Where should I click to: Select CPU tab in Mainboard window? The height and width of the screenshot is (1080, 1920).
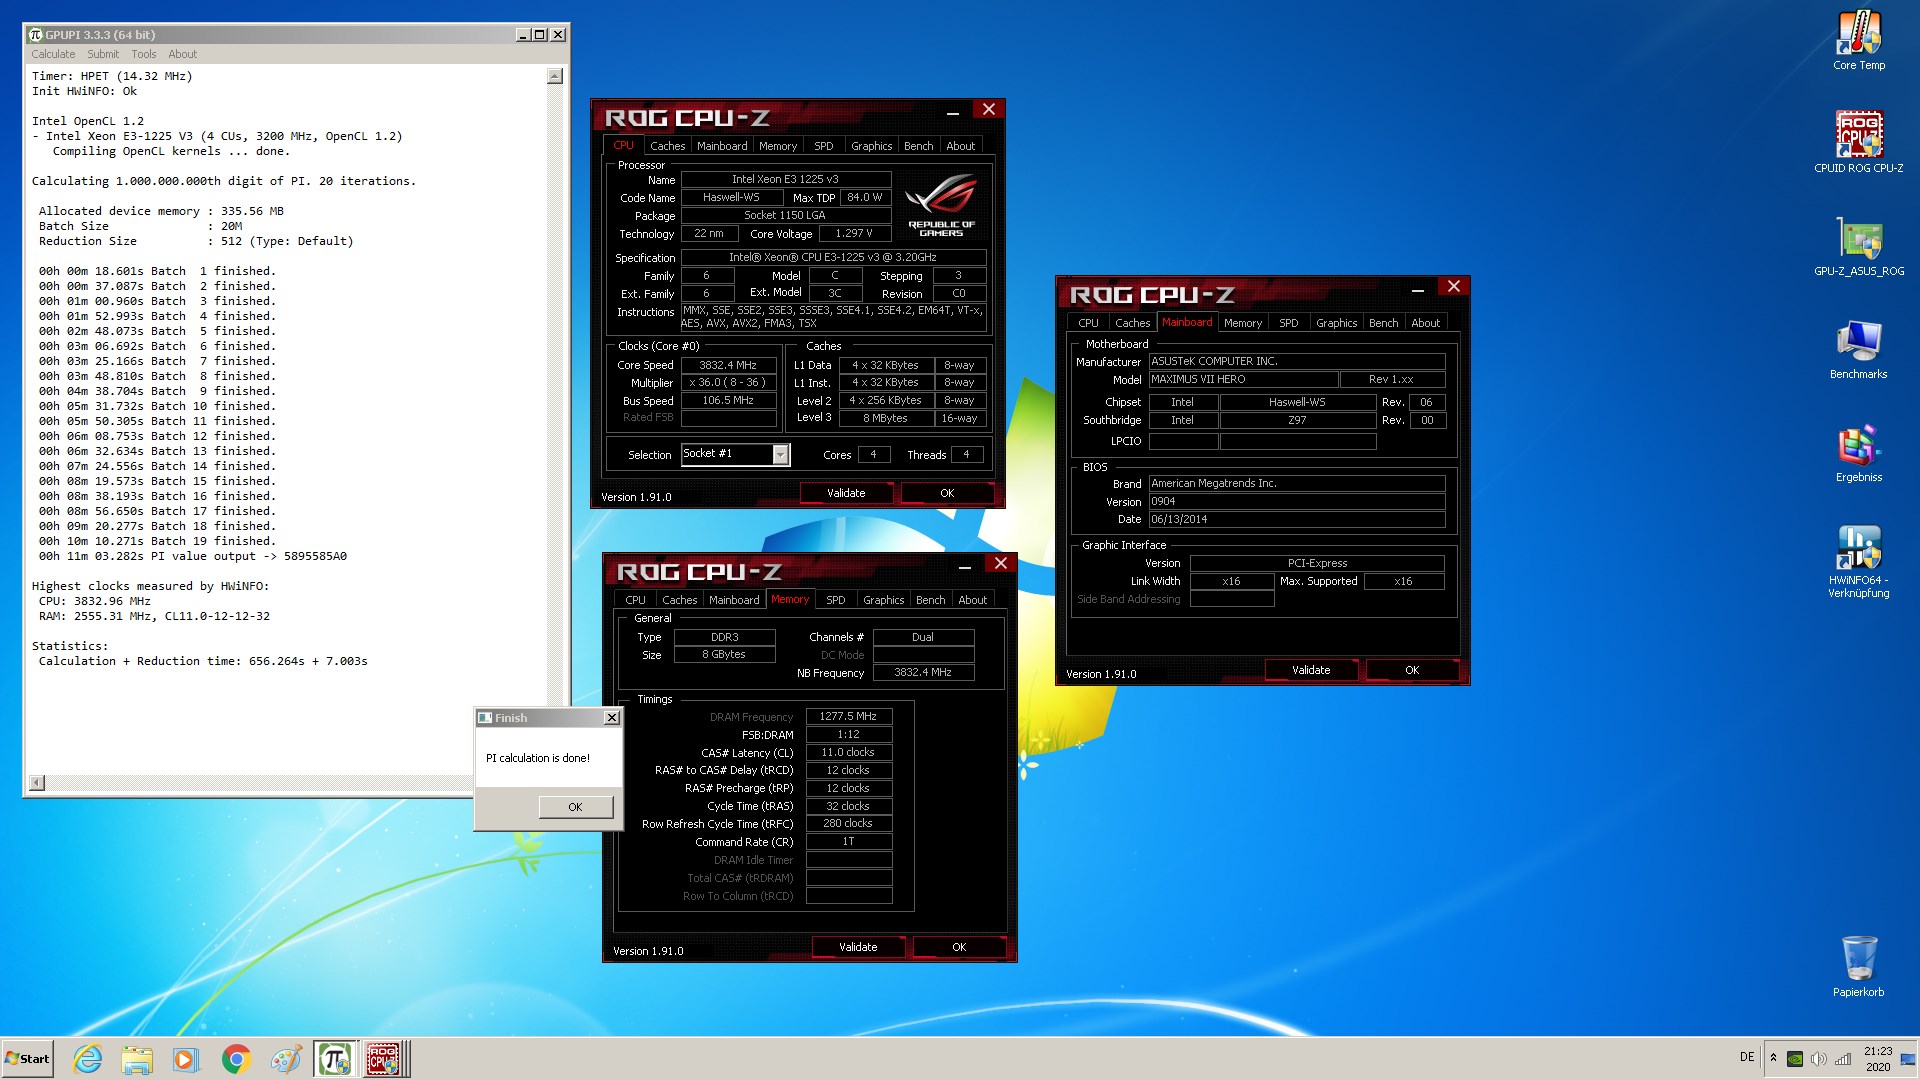[x=1088, y=323]
